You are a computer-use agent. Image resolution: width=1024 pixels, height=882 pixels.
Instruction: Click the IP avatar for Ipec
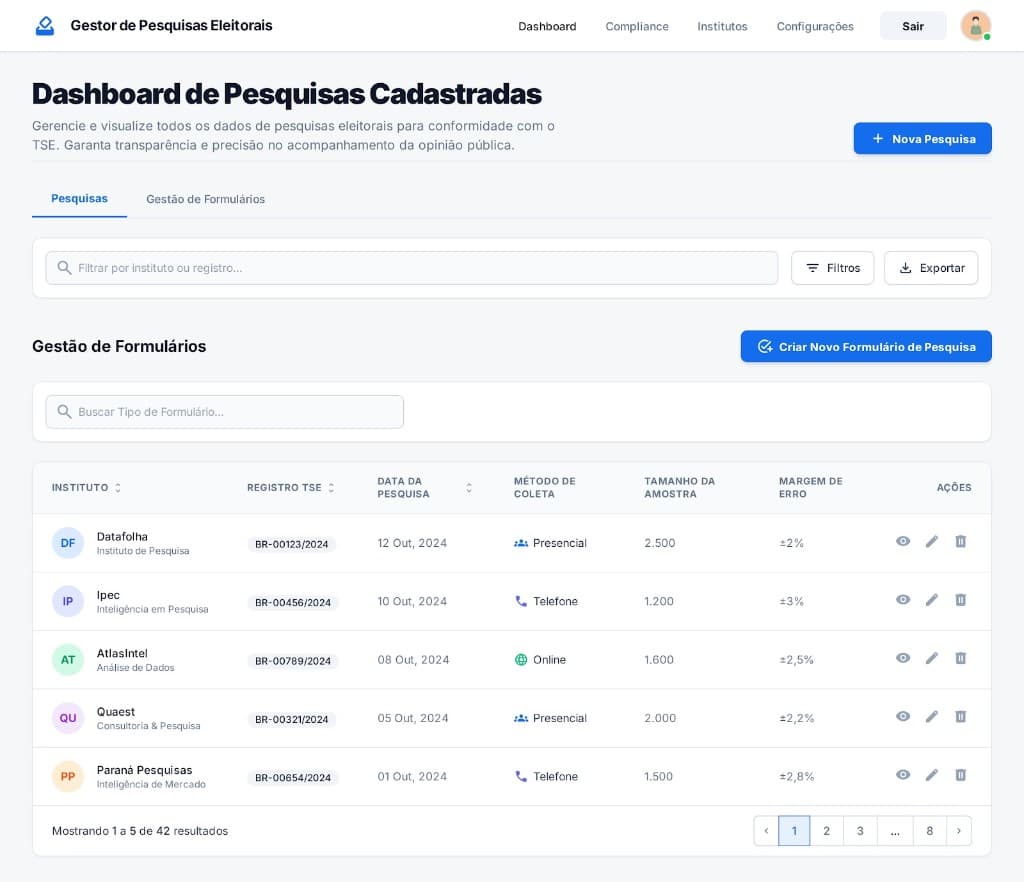tap(68, 601)
